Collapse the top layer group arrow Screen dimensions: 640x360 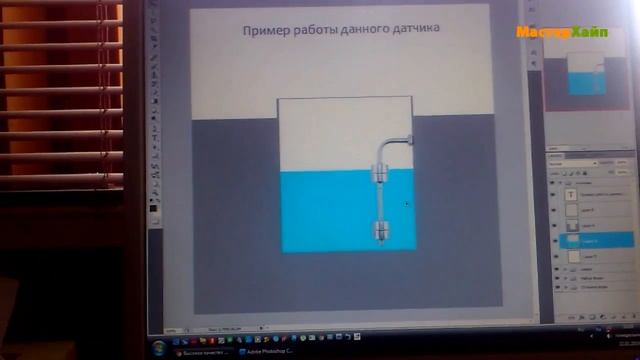[560, 183]
